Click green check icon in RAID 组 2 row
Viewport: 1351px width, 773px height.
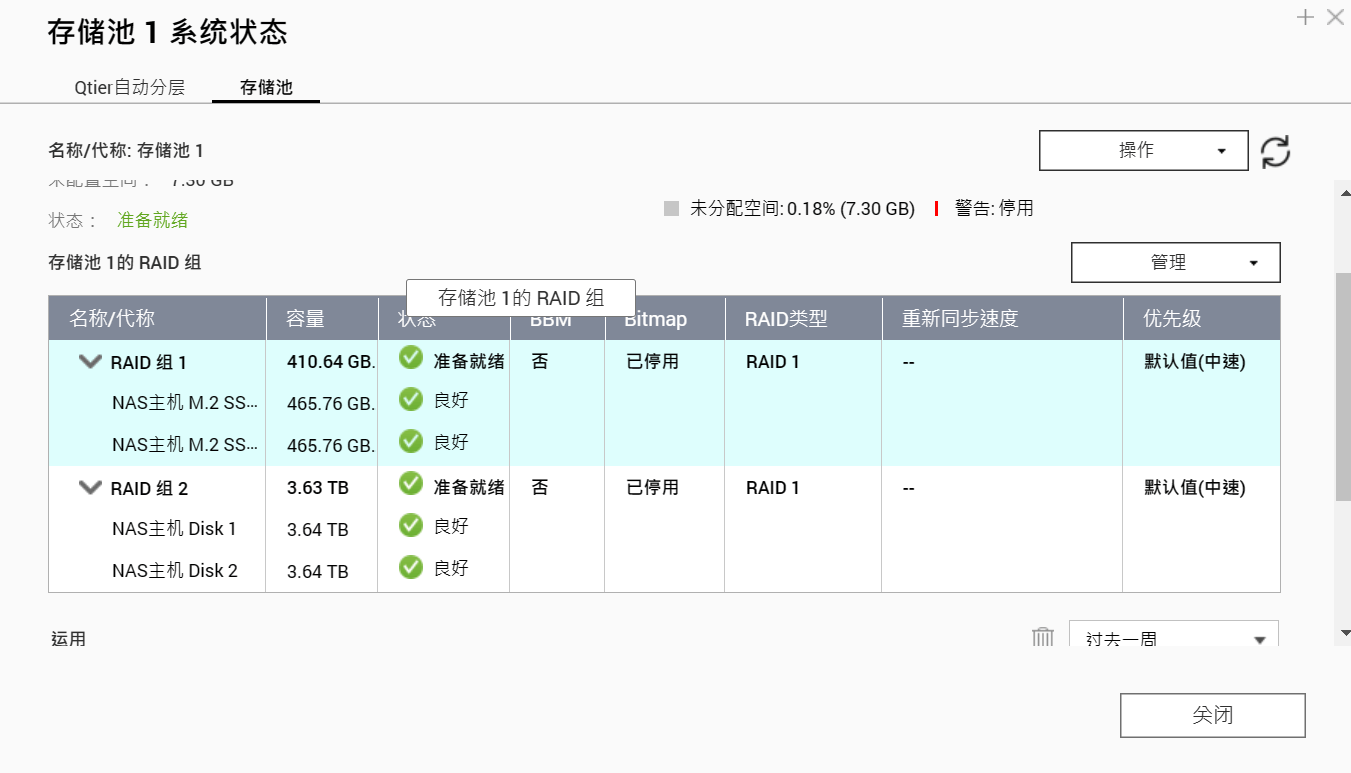(410, 485)
